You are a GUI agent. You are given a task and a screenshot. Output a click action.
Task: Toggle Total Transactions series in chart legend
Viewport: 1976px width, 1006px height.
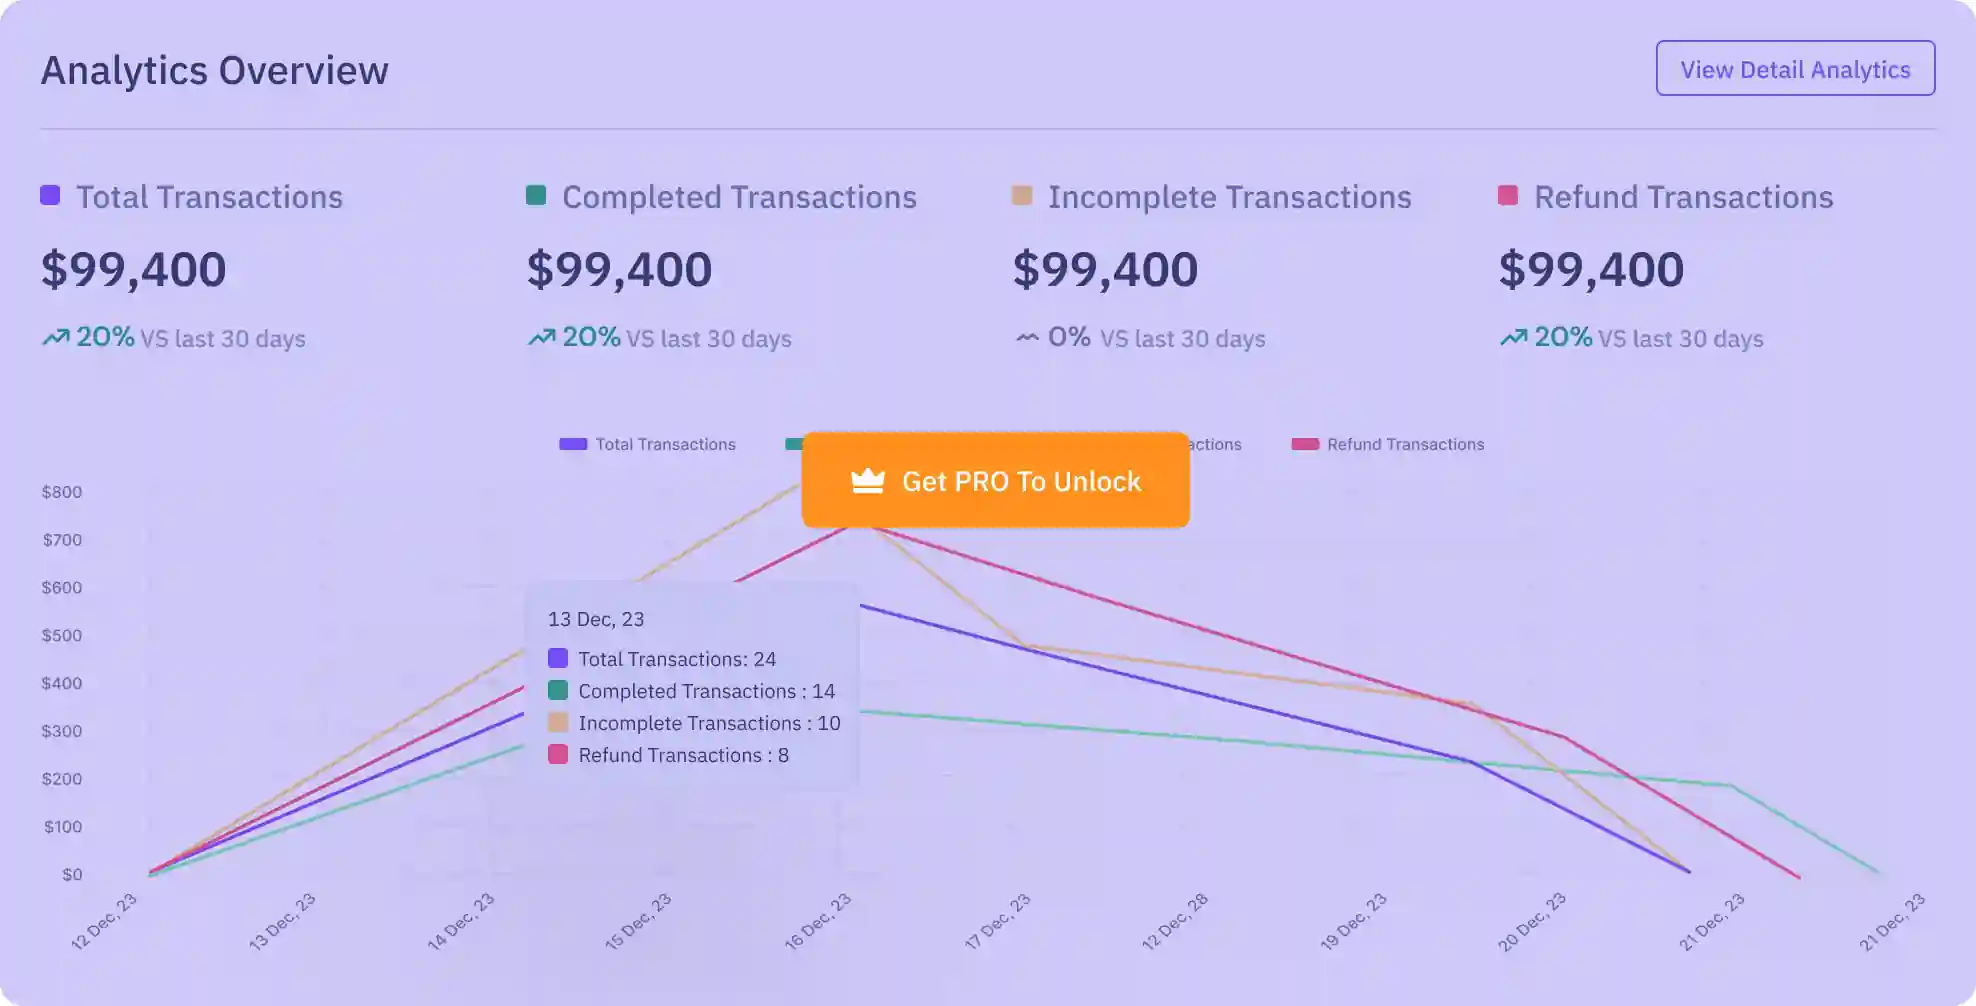pos(647,444)
